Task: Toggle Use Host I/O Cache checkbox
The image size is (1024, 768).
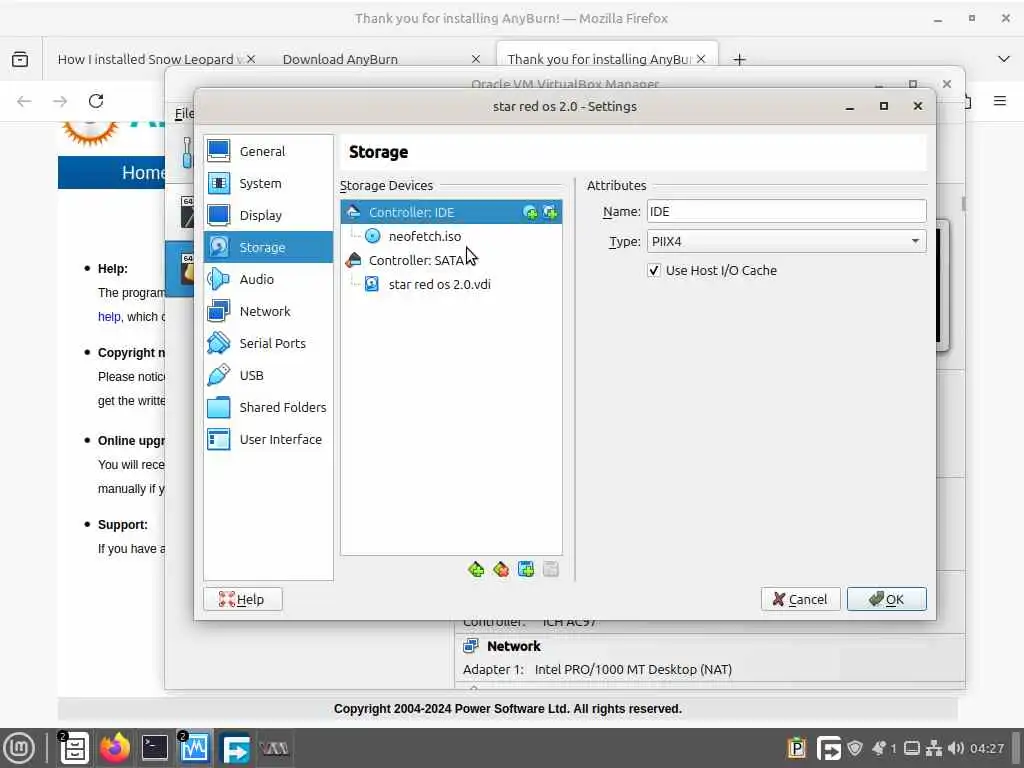Action: tap(654, 270)
